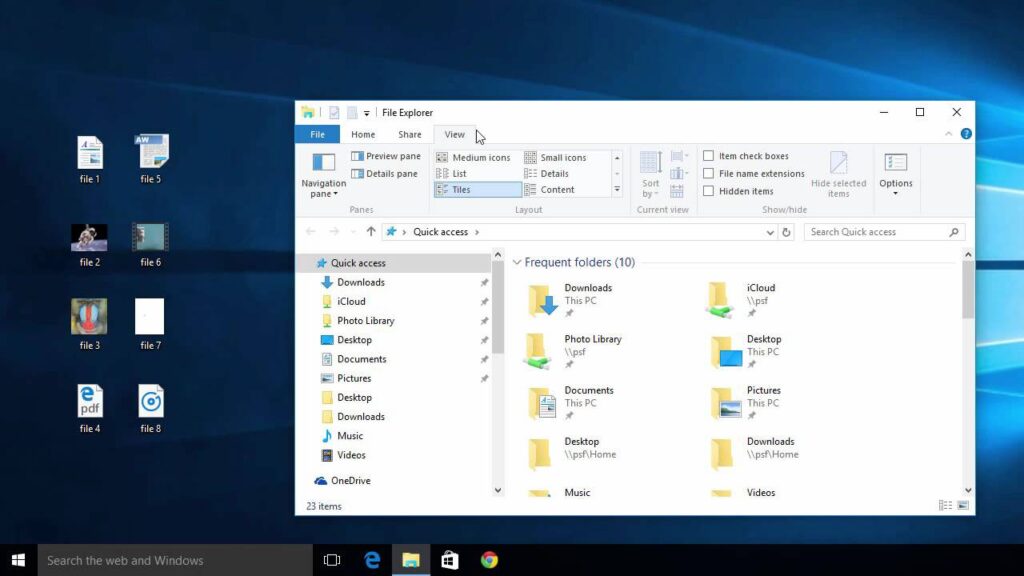Show Hidden items
1024x576 pixels.
(710, 191)
